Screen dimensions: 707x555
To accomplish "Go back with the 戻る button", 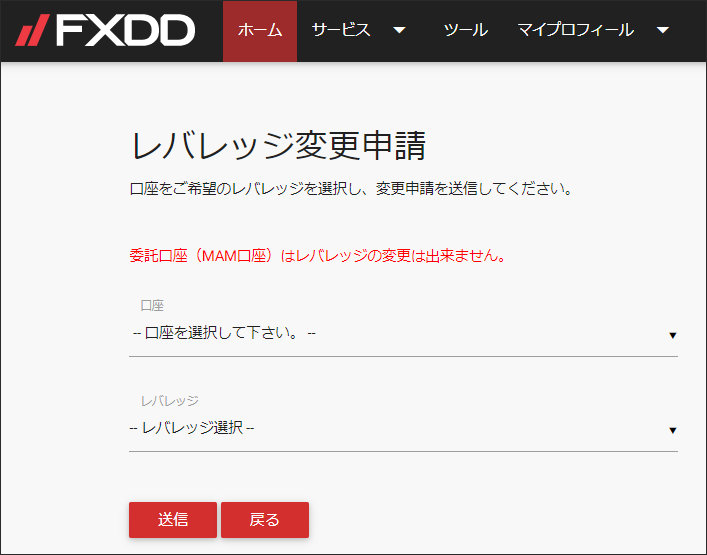I will pos(265,520).
